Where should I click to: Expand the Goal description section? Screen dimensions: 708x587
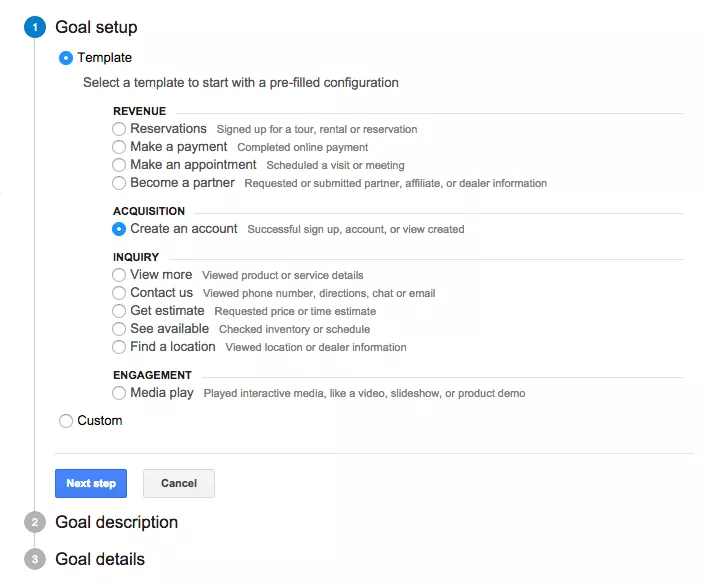tap(116, 523)
